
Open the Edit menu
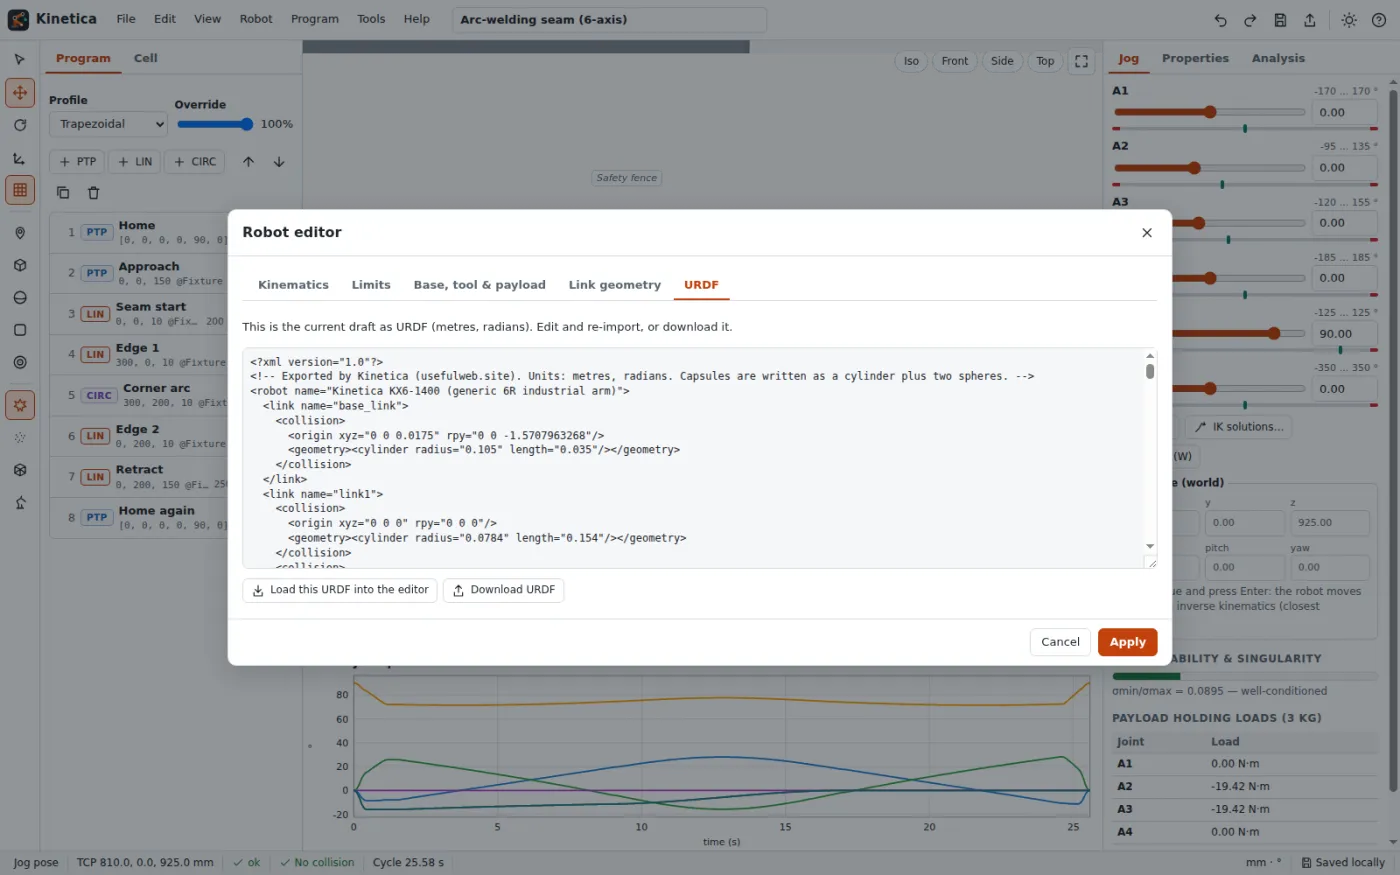pyautogui.click(x=165, y=19)
